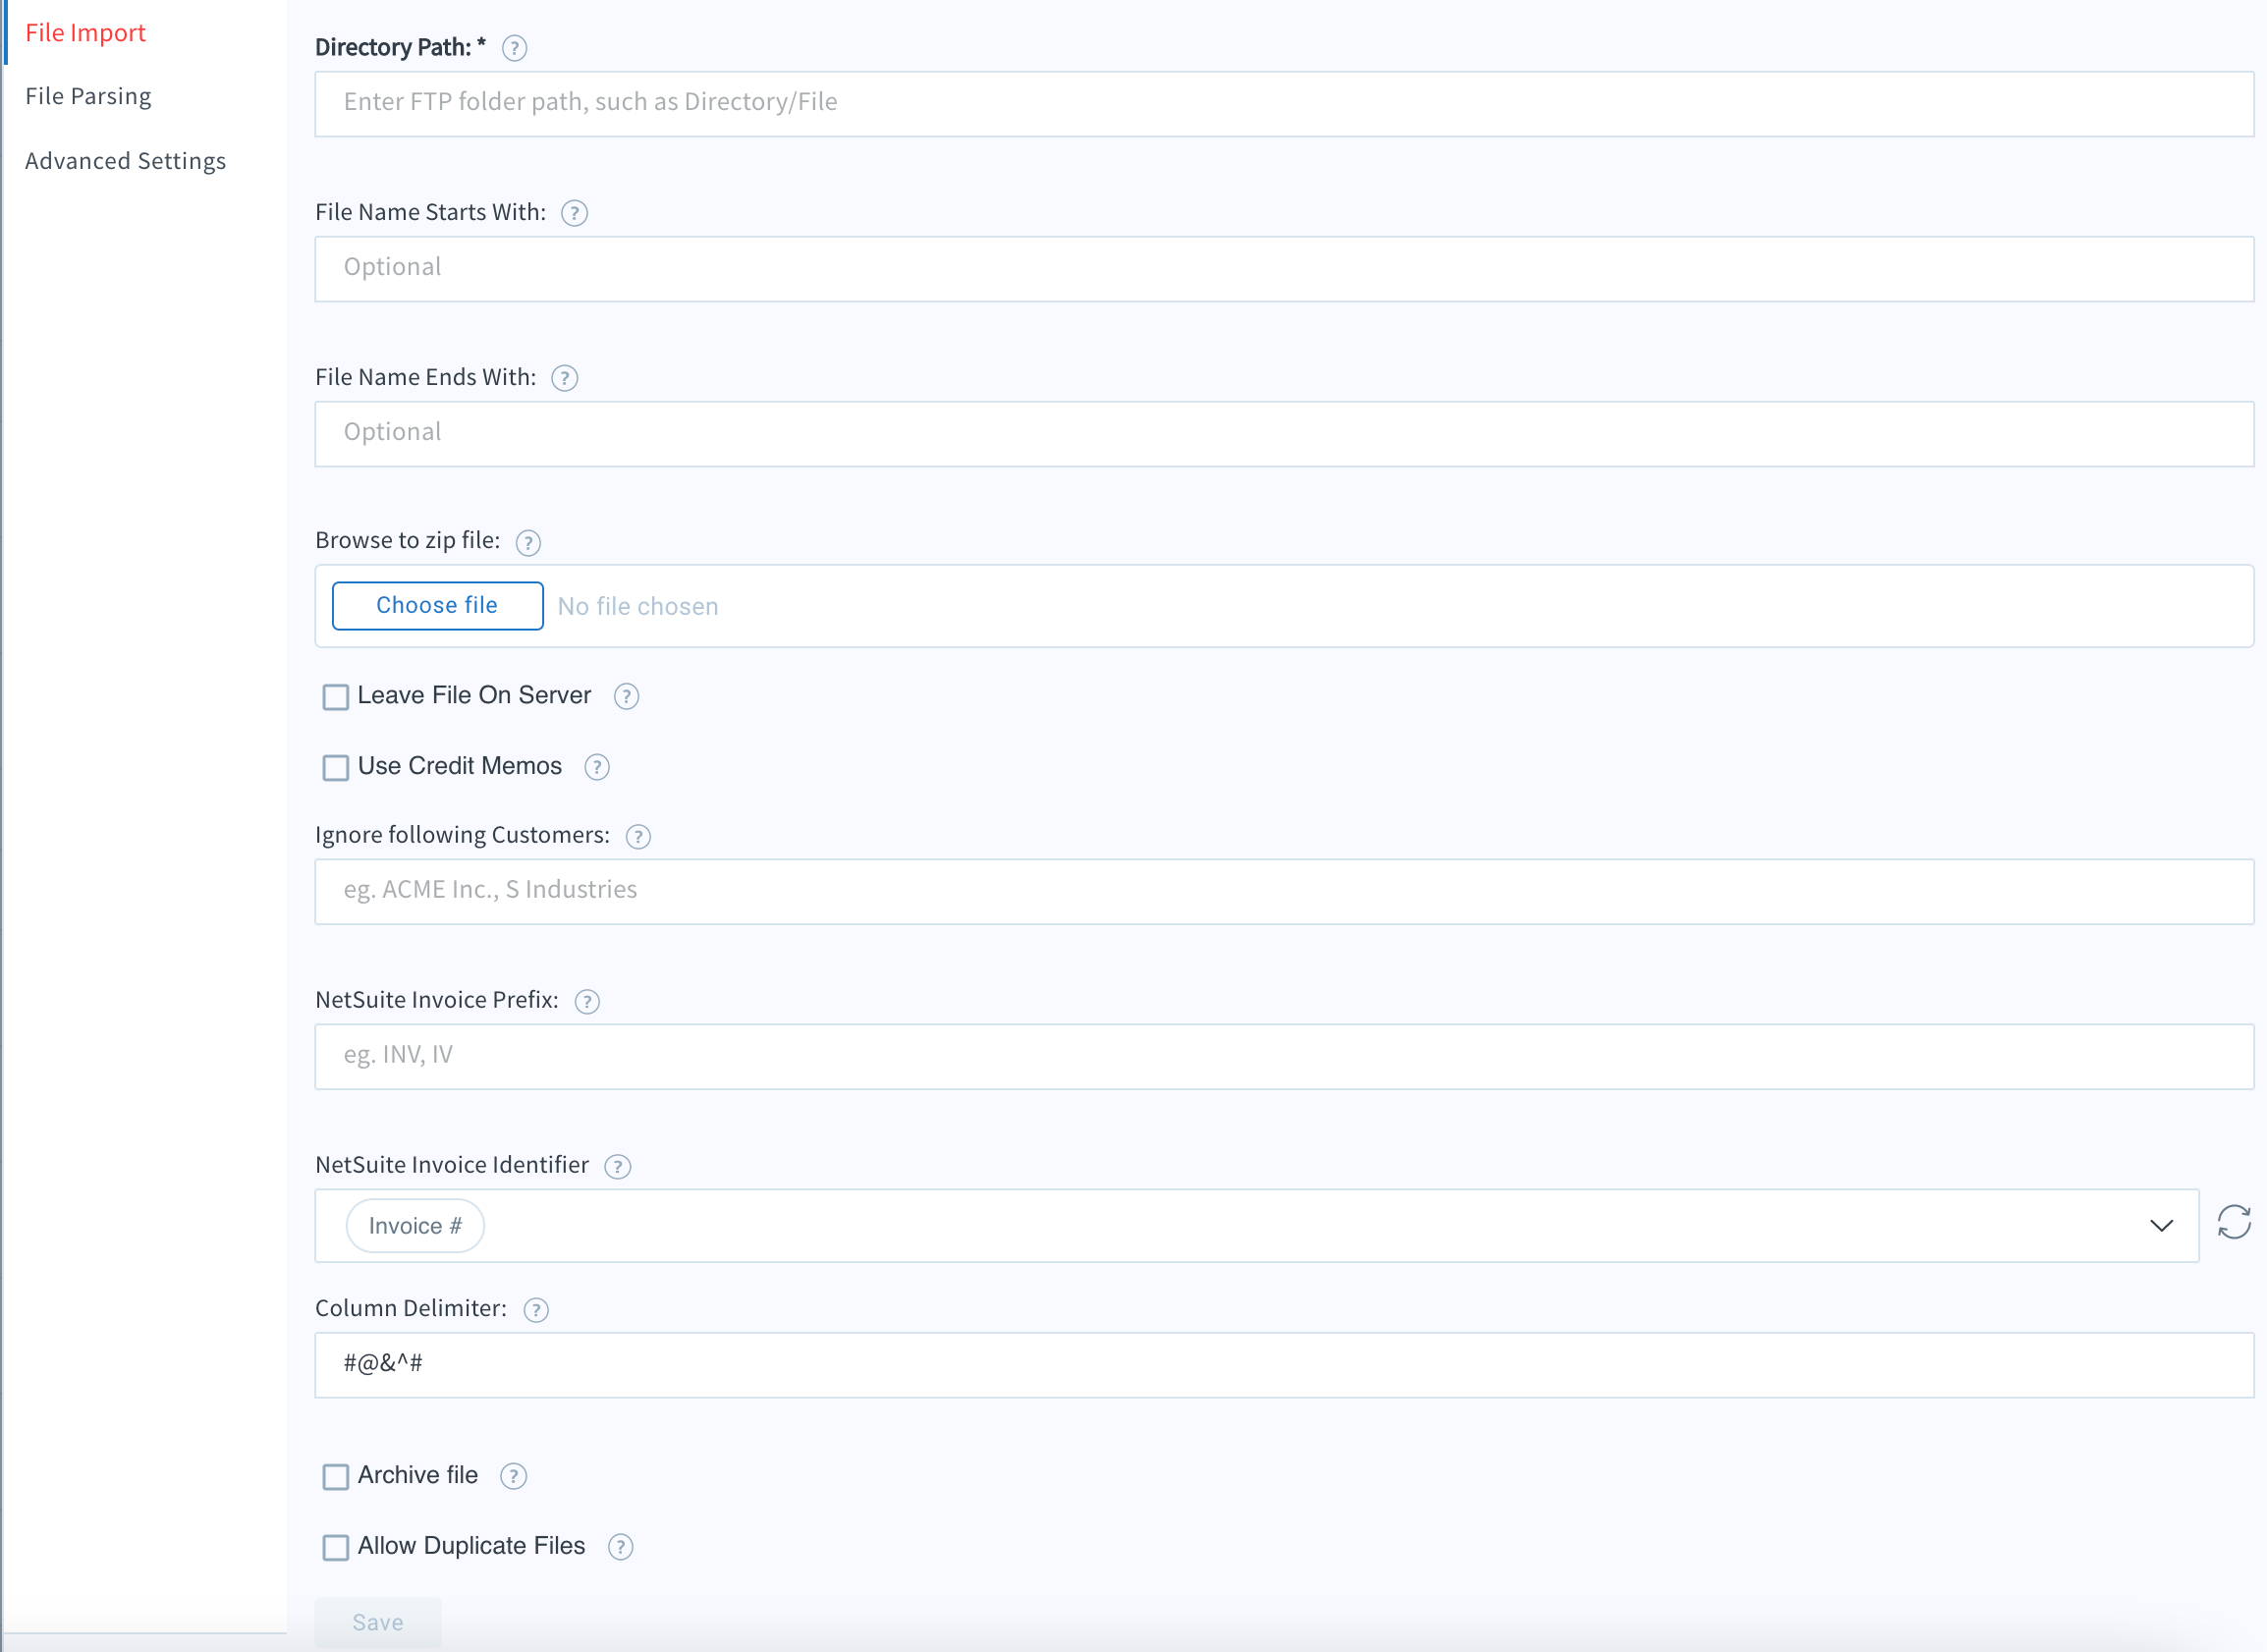Select the Invoice # chip

(x=415, y=1226)
